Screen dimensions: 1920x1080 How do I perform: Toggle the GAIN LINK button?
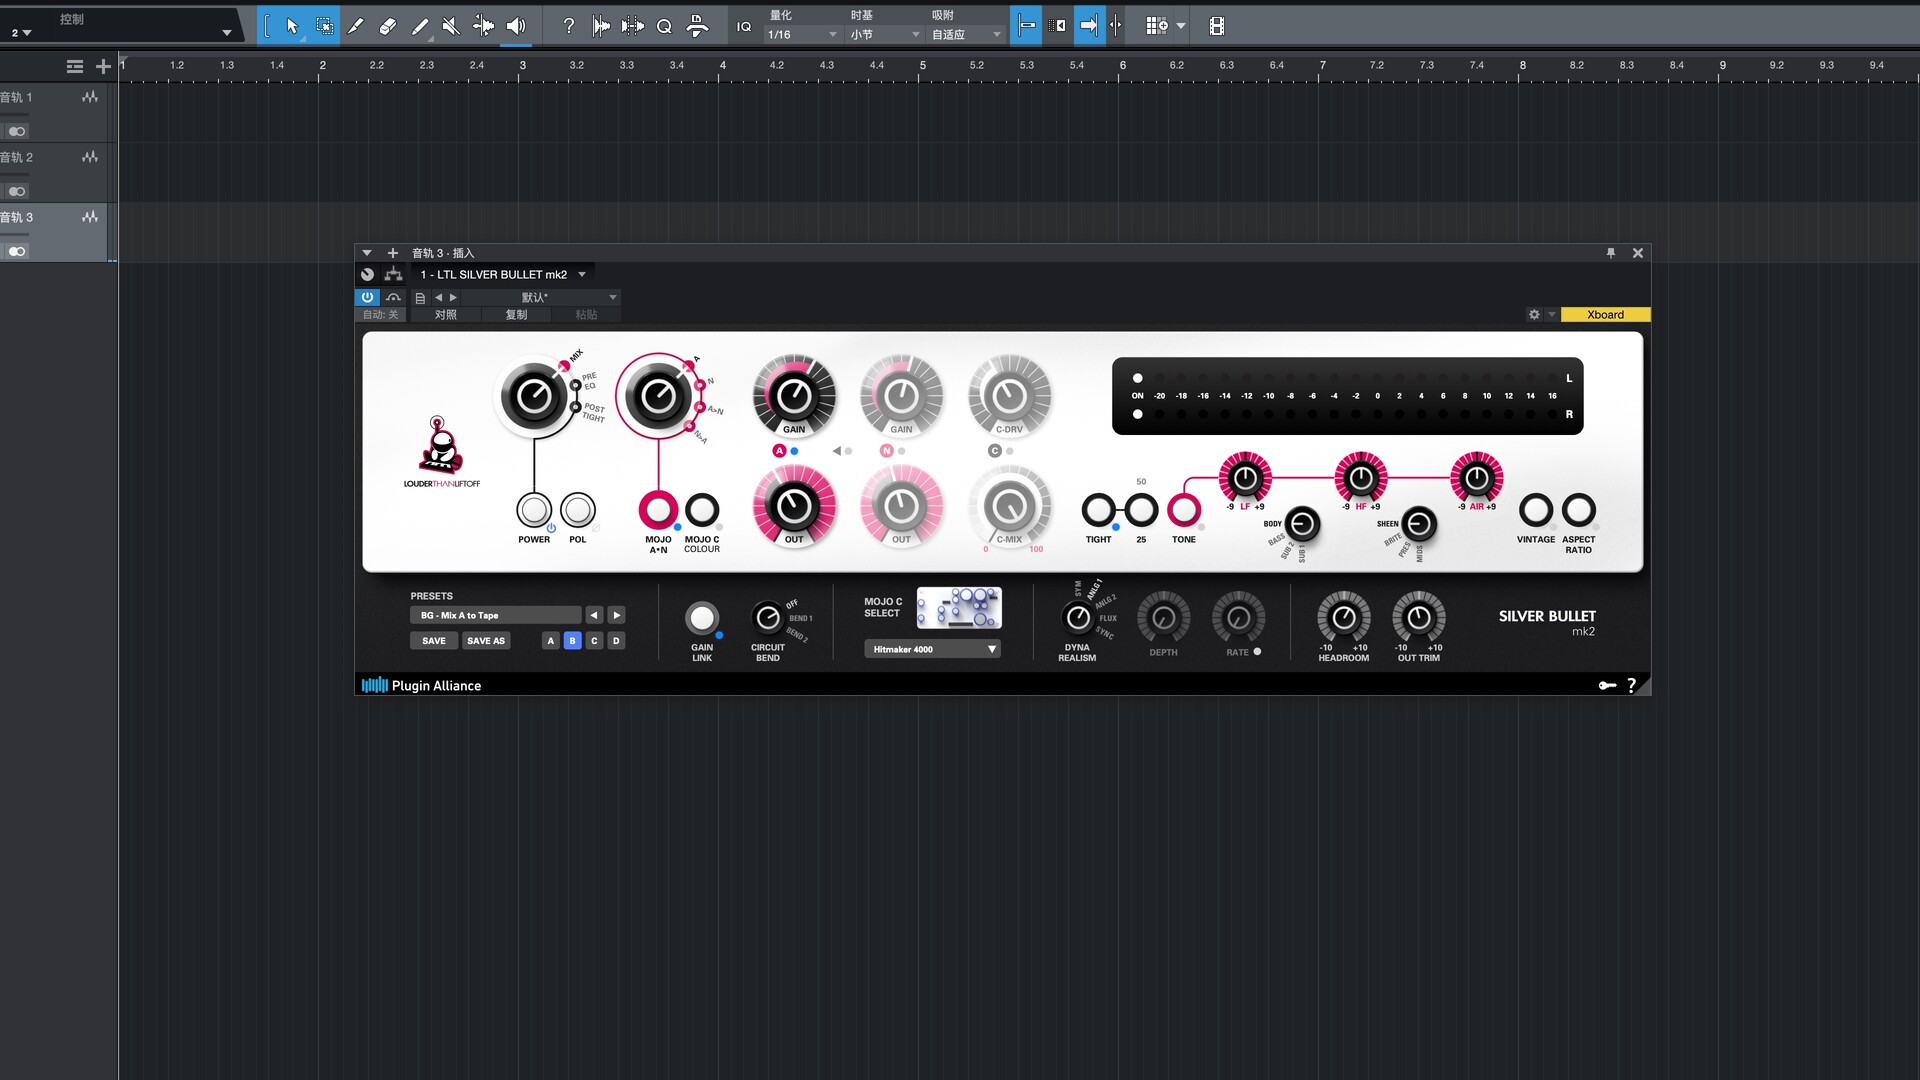tap(702, 618)
